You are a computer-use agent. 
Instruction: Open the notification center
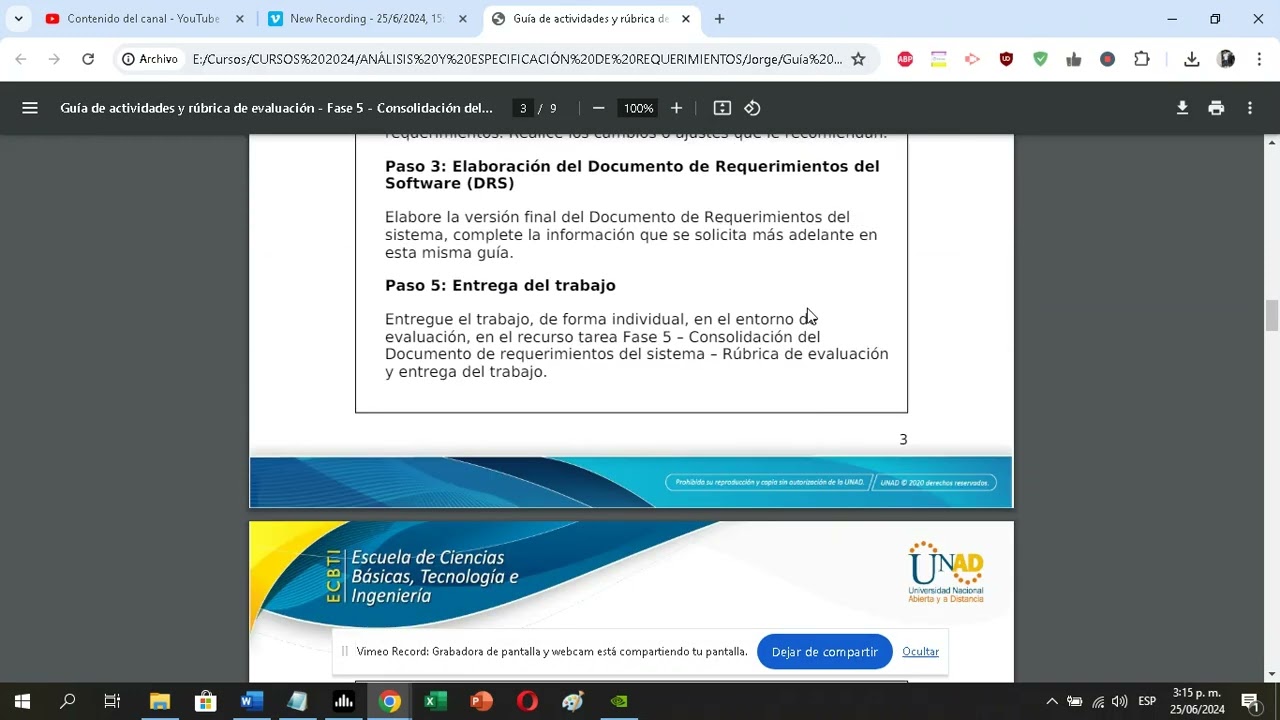(1250, 701)
